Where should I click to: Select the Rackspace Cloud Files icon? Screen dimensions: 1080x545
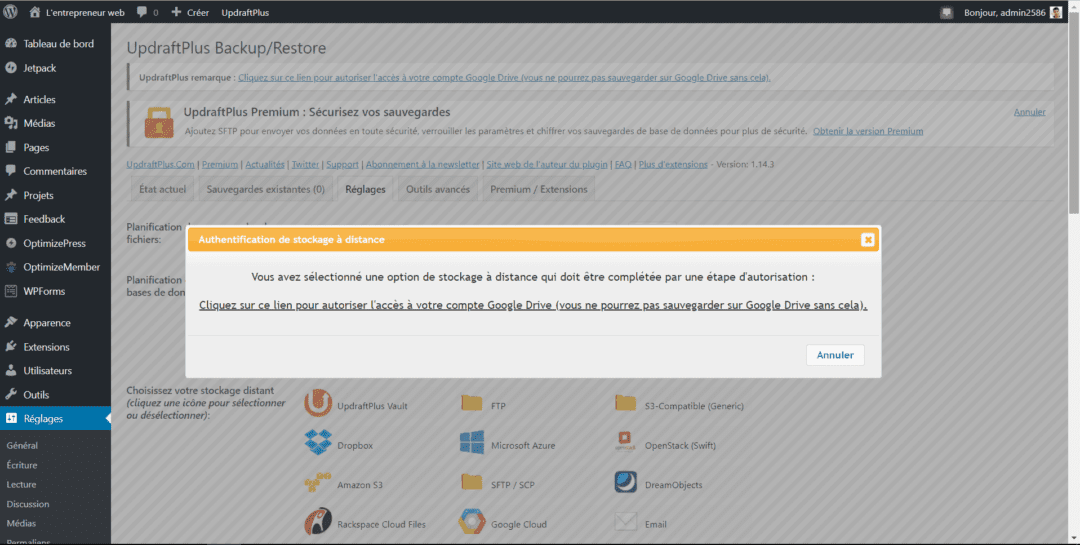(x=318, y=522)
